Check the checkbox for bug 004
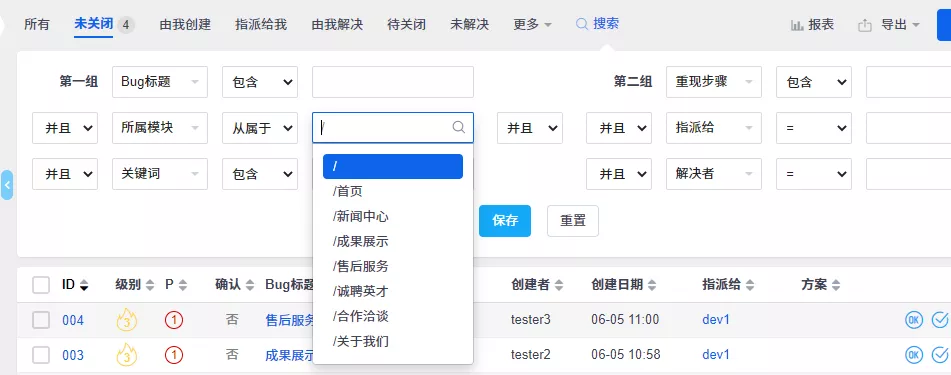Screen dimensions: 951x375 pos(41,320)
